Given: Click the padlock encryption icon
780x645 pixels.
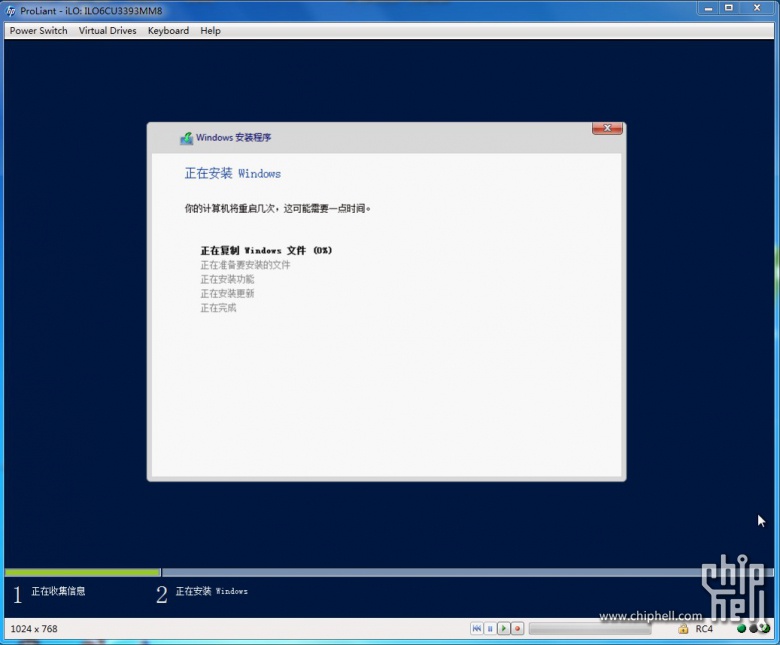Looking at the screenshot, I should [x=683, y=629].
